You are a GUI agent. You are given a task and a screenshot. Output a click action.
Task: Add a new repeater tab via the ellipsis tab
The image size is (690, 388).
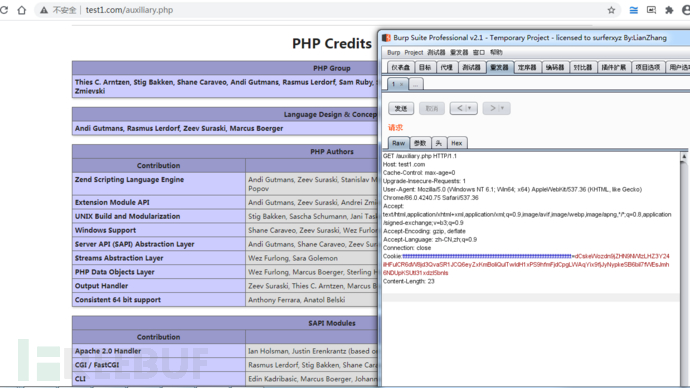[415, 84]
